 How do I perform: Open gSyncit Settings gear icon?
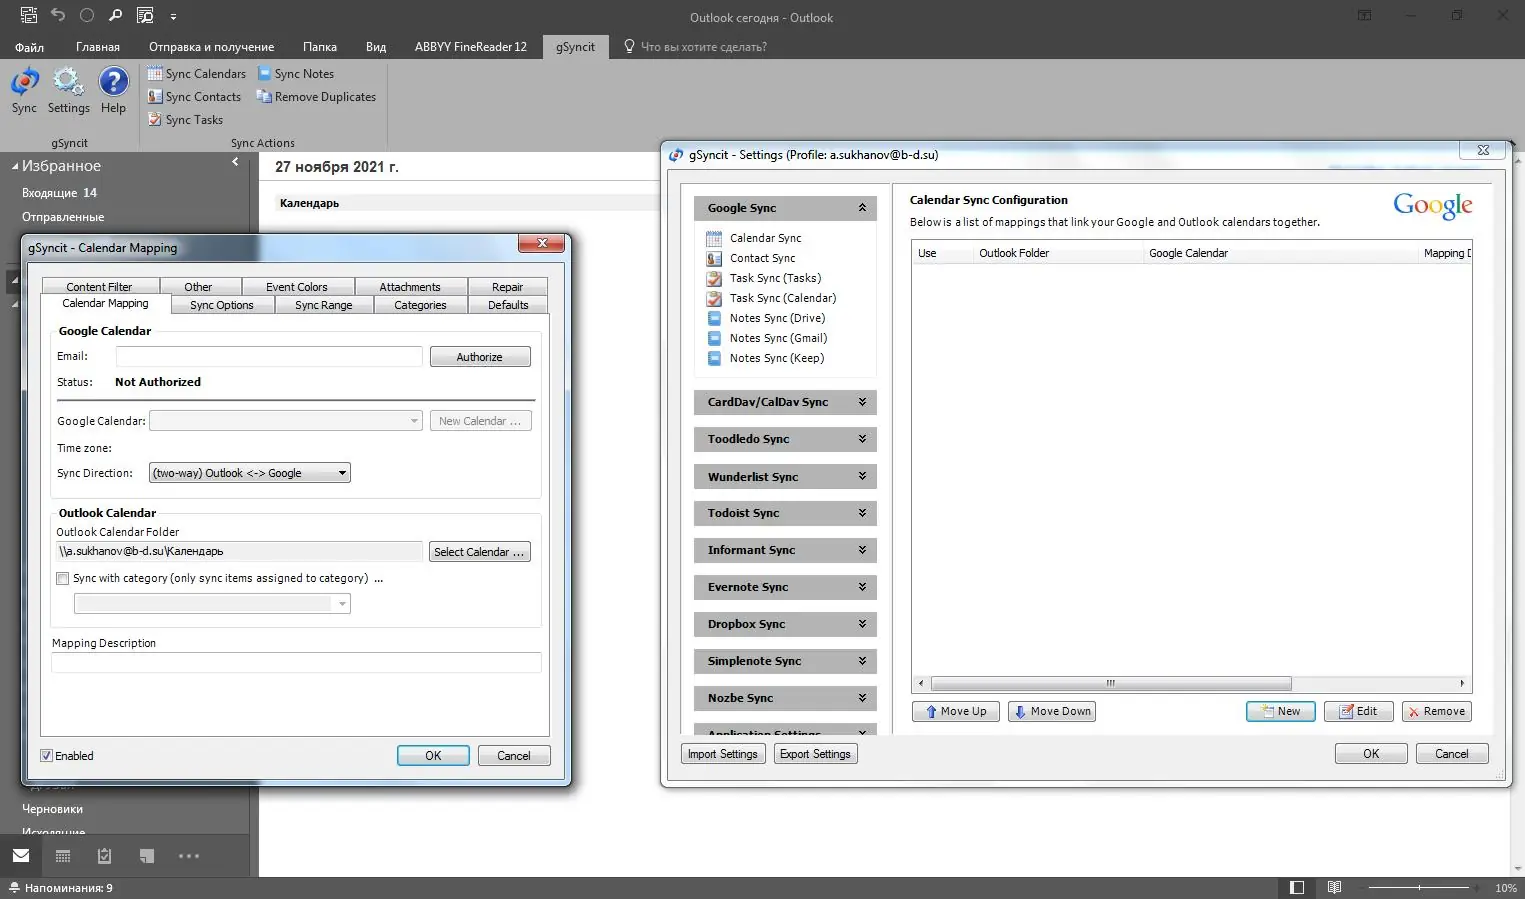tap(68, 91)
